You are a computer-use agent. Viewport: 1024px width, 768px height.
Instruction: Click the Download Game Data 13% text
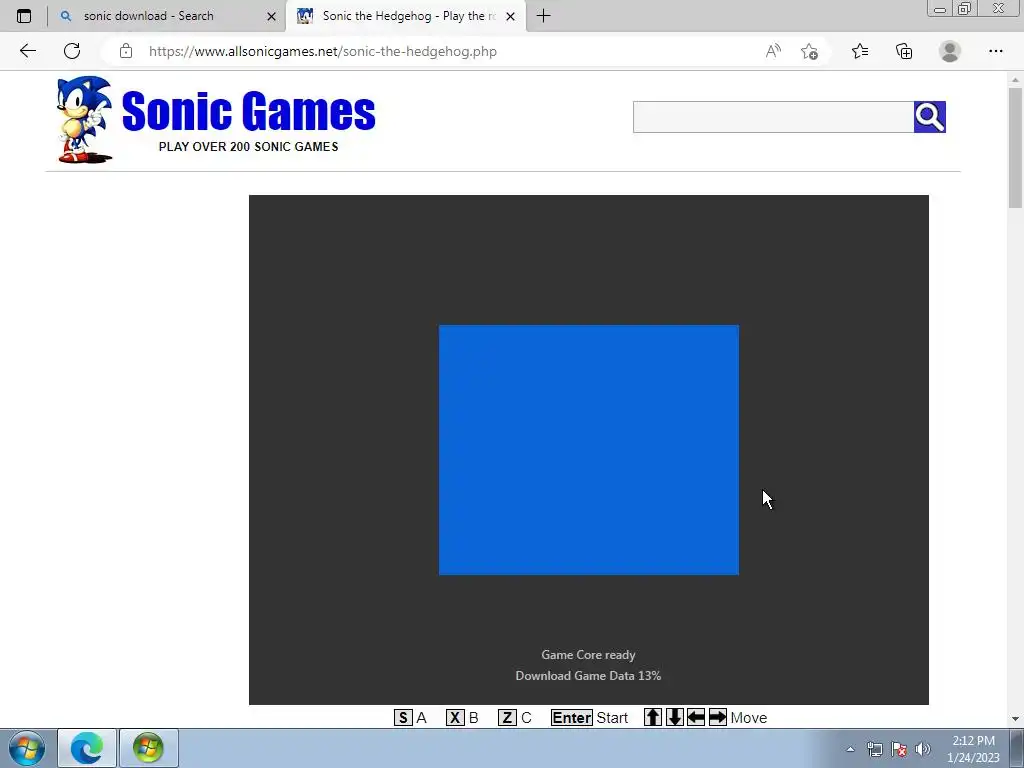[588, 676]
